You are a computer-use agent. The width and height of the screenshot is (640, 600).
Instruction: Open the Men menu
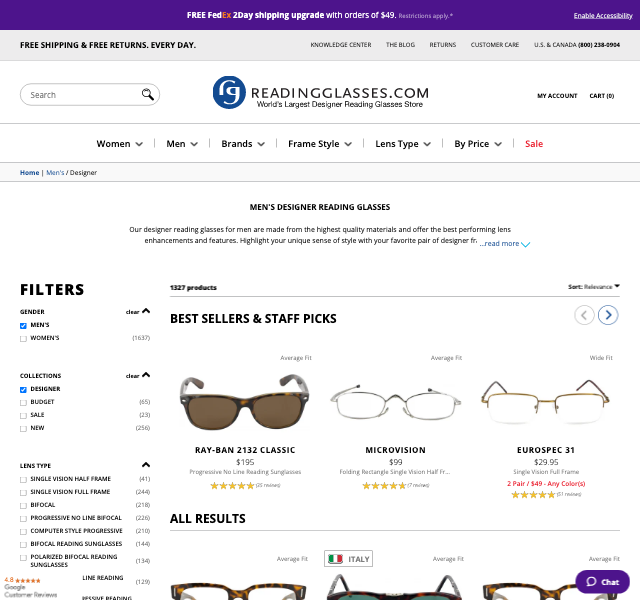182,144
